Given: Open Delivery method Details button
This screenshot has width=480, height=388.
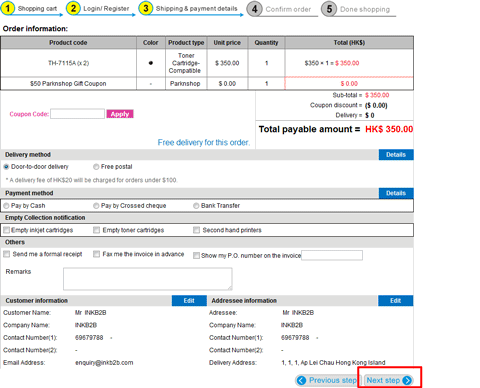Looking at the screenshot, I should [396, 155].
